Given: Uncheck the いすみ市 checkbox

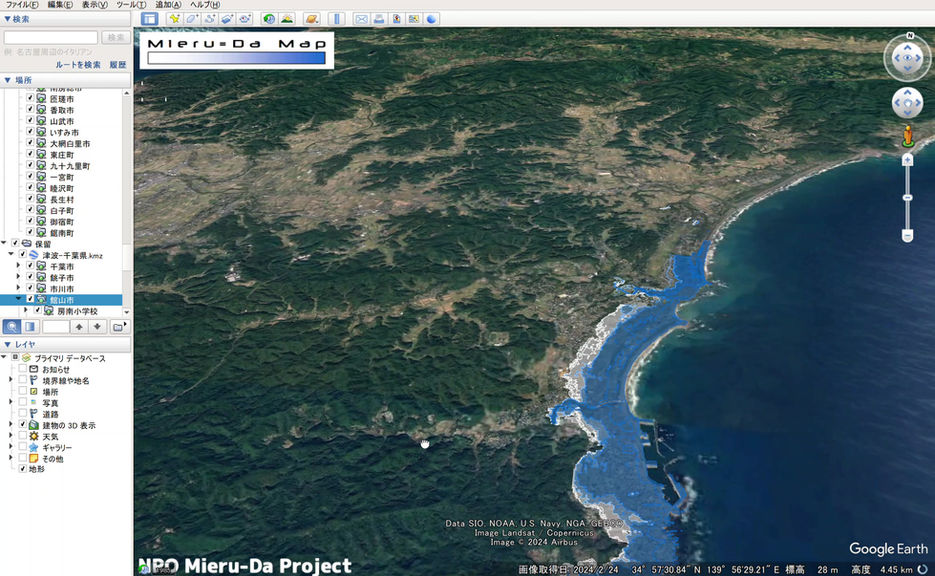Looking at the screenshot, I should tap(30, 132).
